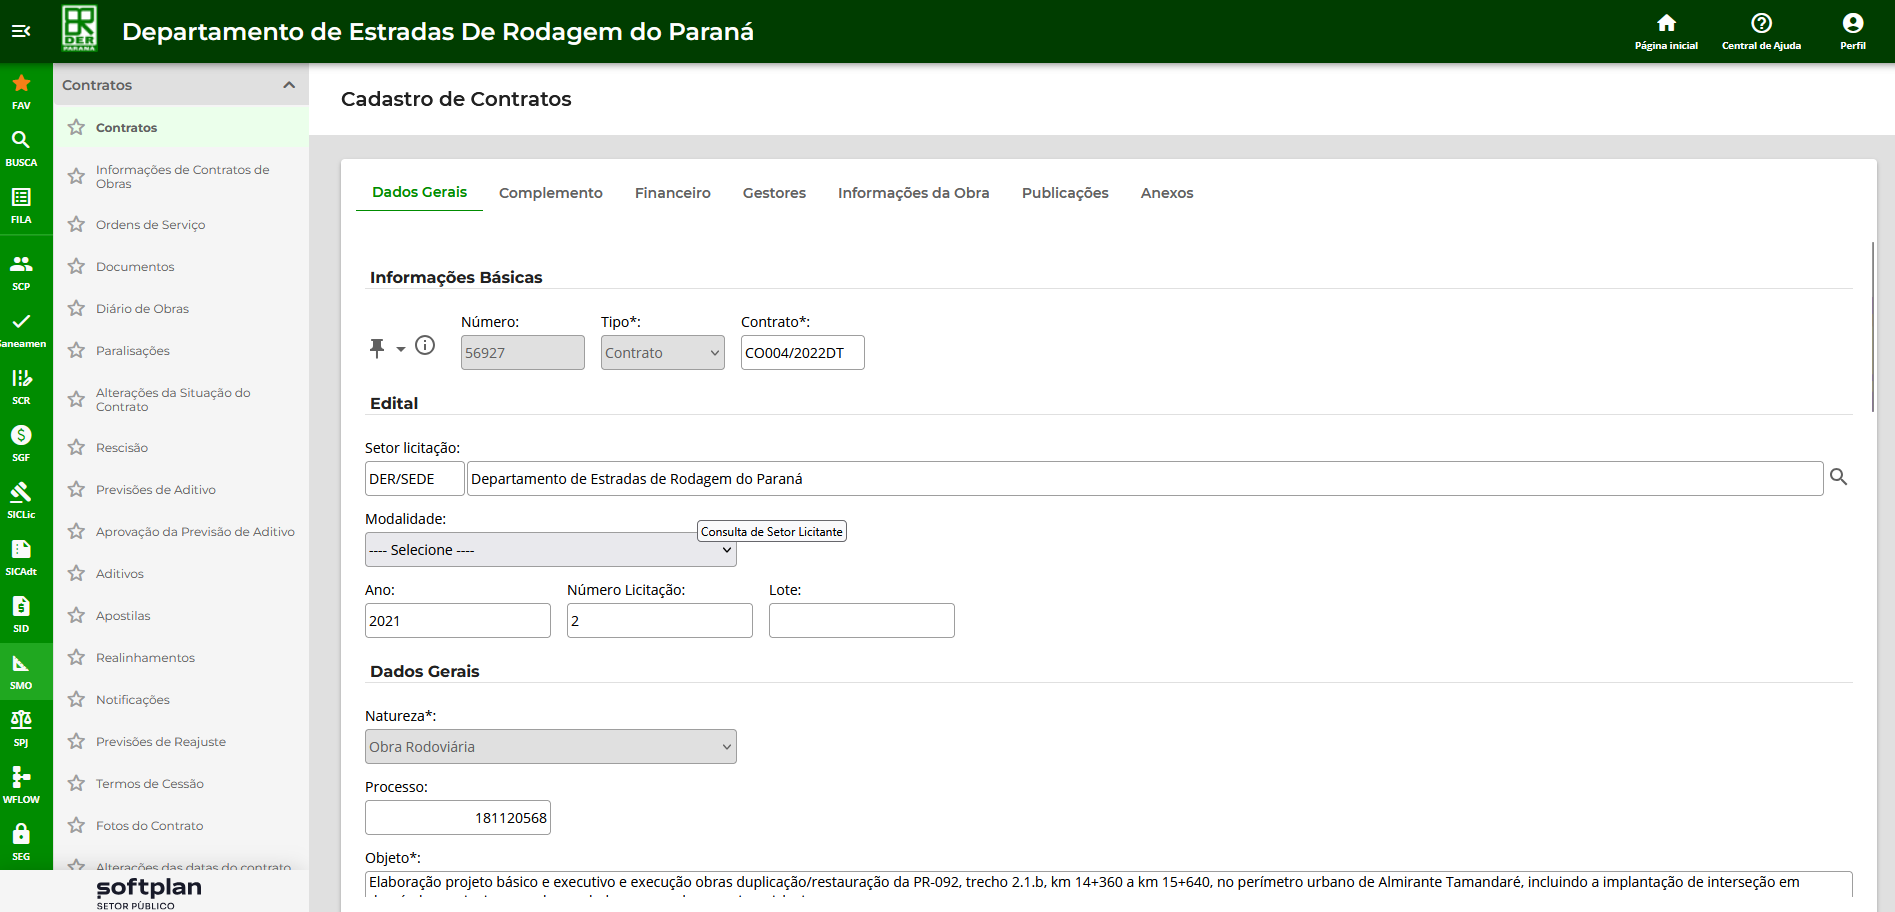Click the info icon beside Número field
The height and width of the screenshot is (912, 1895).
pos(425,346)
